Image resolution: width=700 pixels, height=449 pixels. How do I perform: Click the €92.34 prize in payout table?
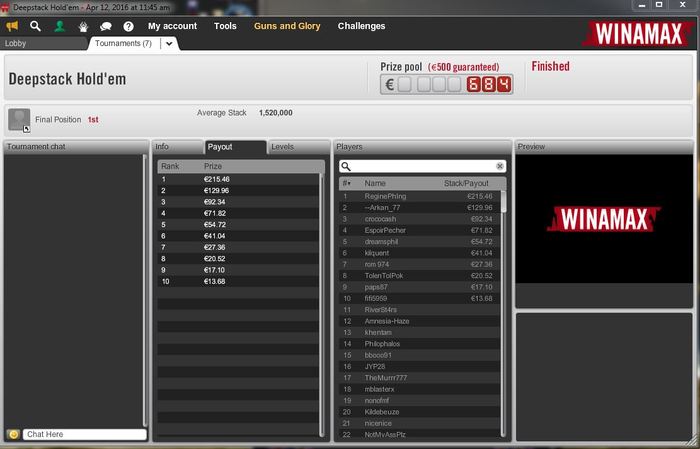click(215, 202)
